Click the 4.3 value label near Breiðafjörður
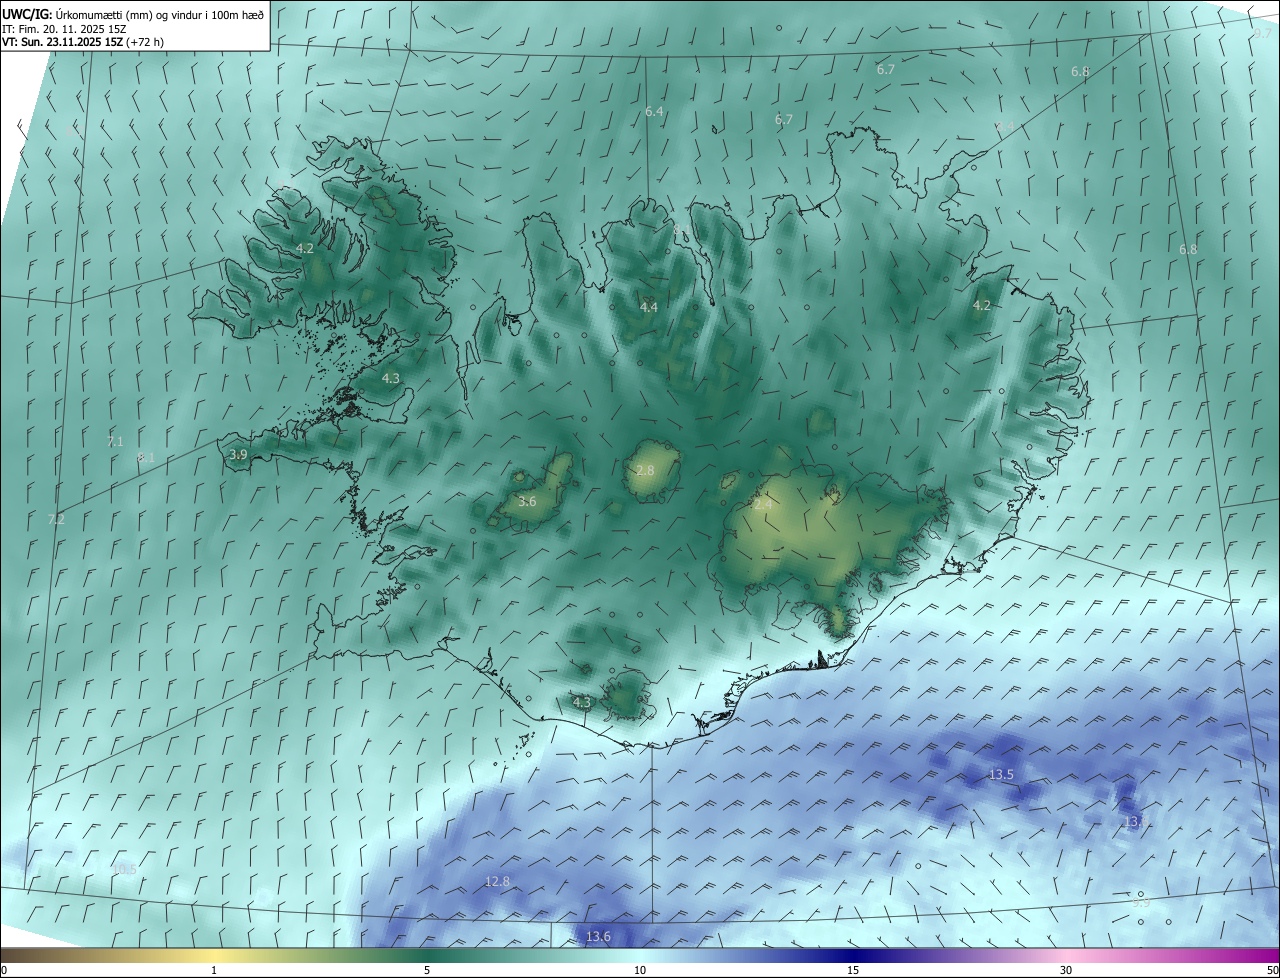 391,378
